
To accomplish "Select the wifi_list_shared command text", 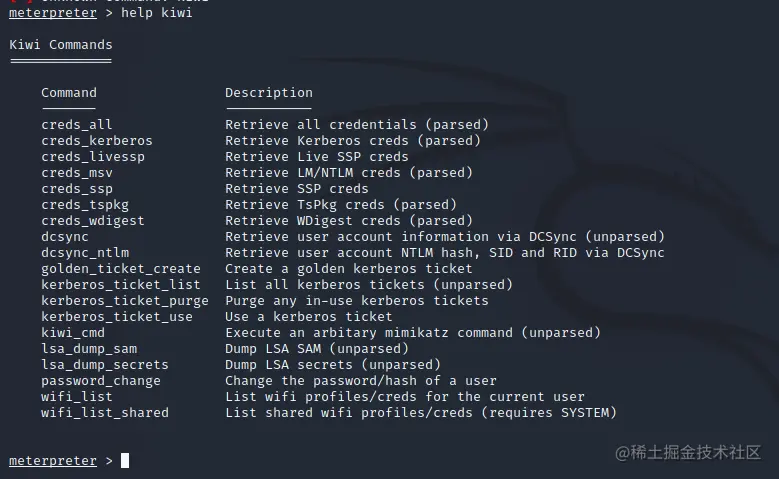I will [x=105, y=413].
